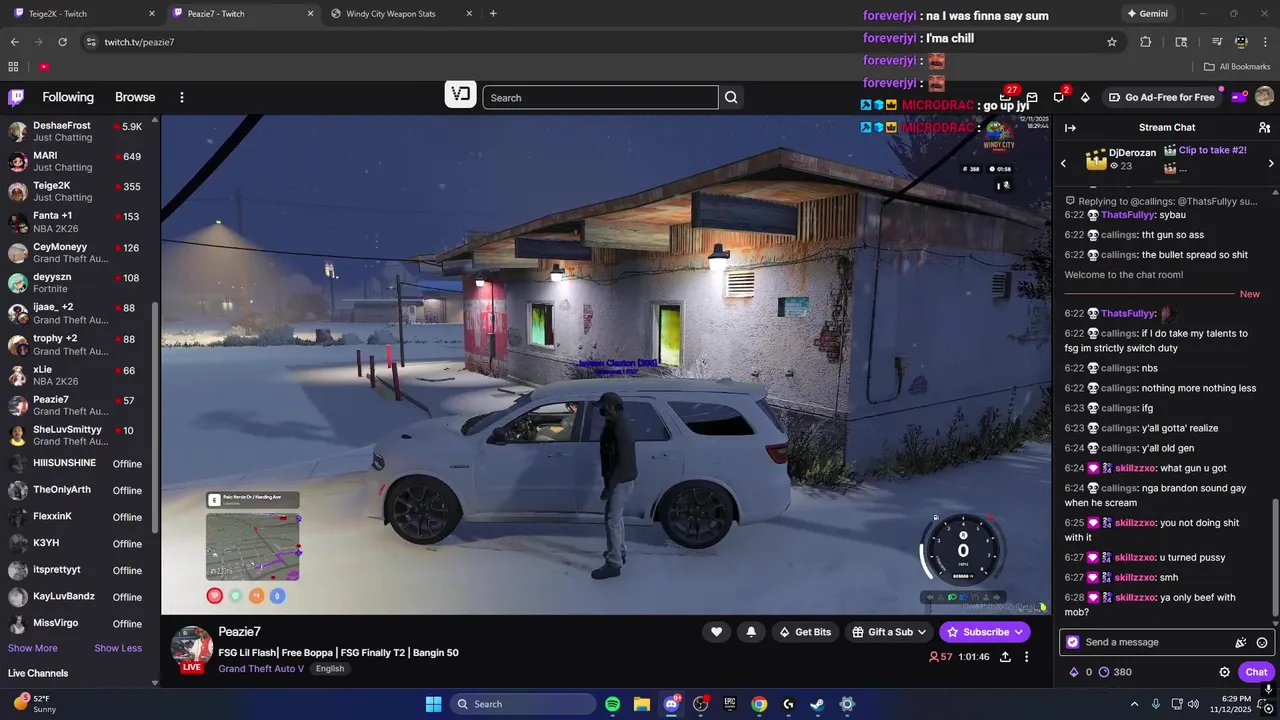Viewport: 1280px width, 720px height.
Task: Open the browser extensions puzzle icon
Action: pyautogui.click(x=1146, y=42)
